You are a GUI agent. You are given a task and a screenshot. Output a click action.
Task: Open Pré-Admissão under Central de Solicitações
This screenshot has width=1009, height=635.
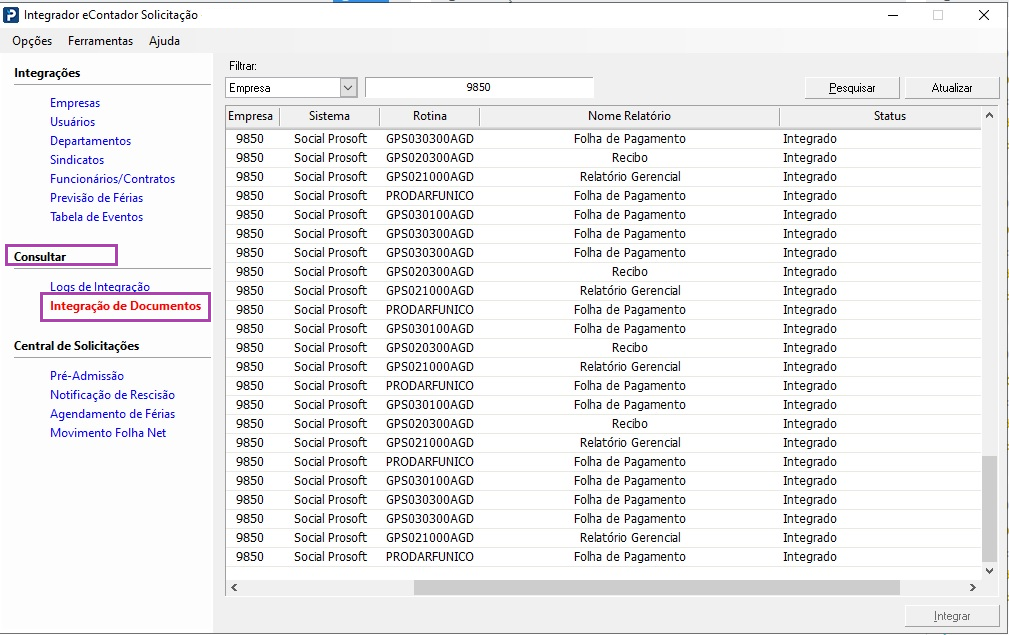pos(87,376)
